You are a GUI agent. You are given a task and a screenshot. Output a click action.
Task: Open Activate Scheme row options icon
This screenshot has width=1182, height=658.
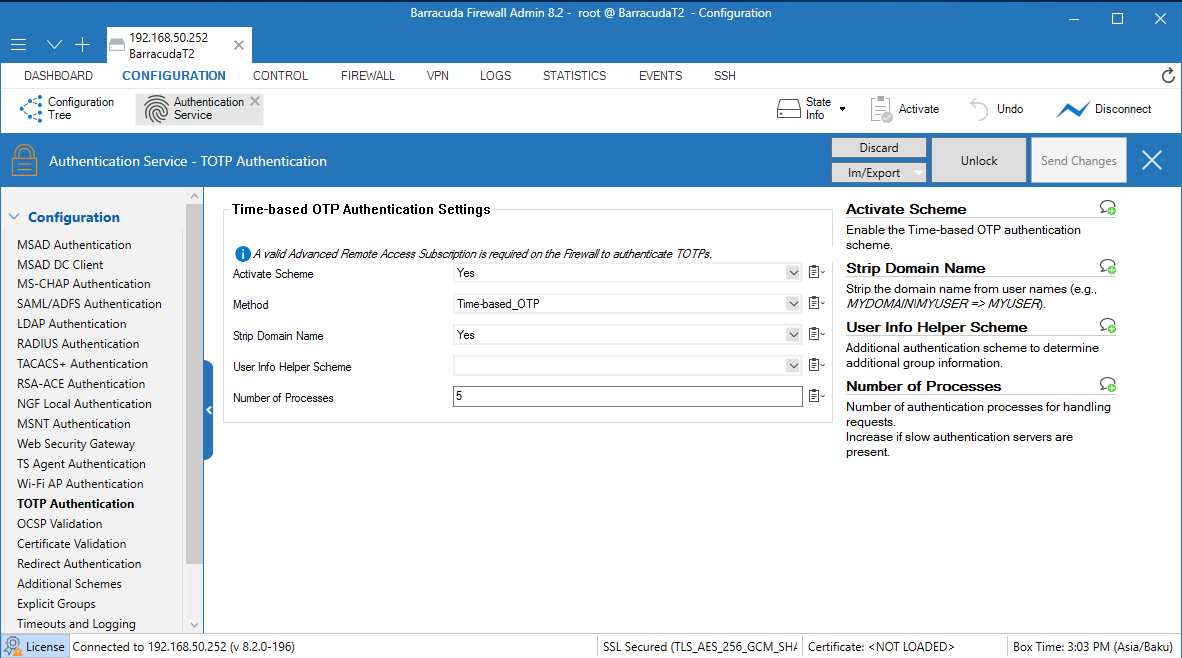[816, 272]
